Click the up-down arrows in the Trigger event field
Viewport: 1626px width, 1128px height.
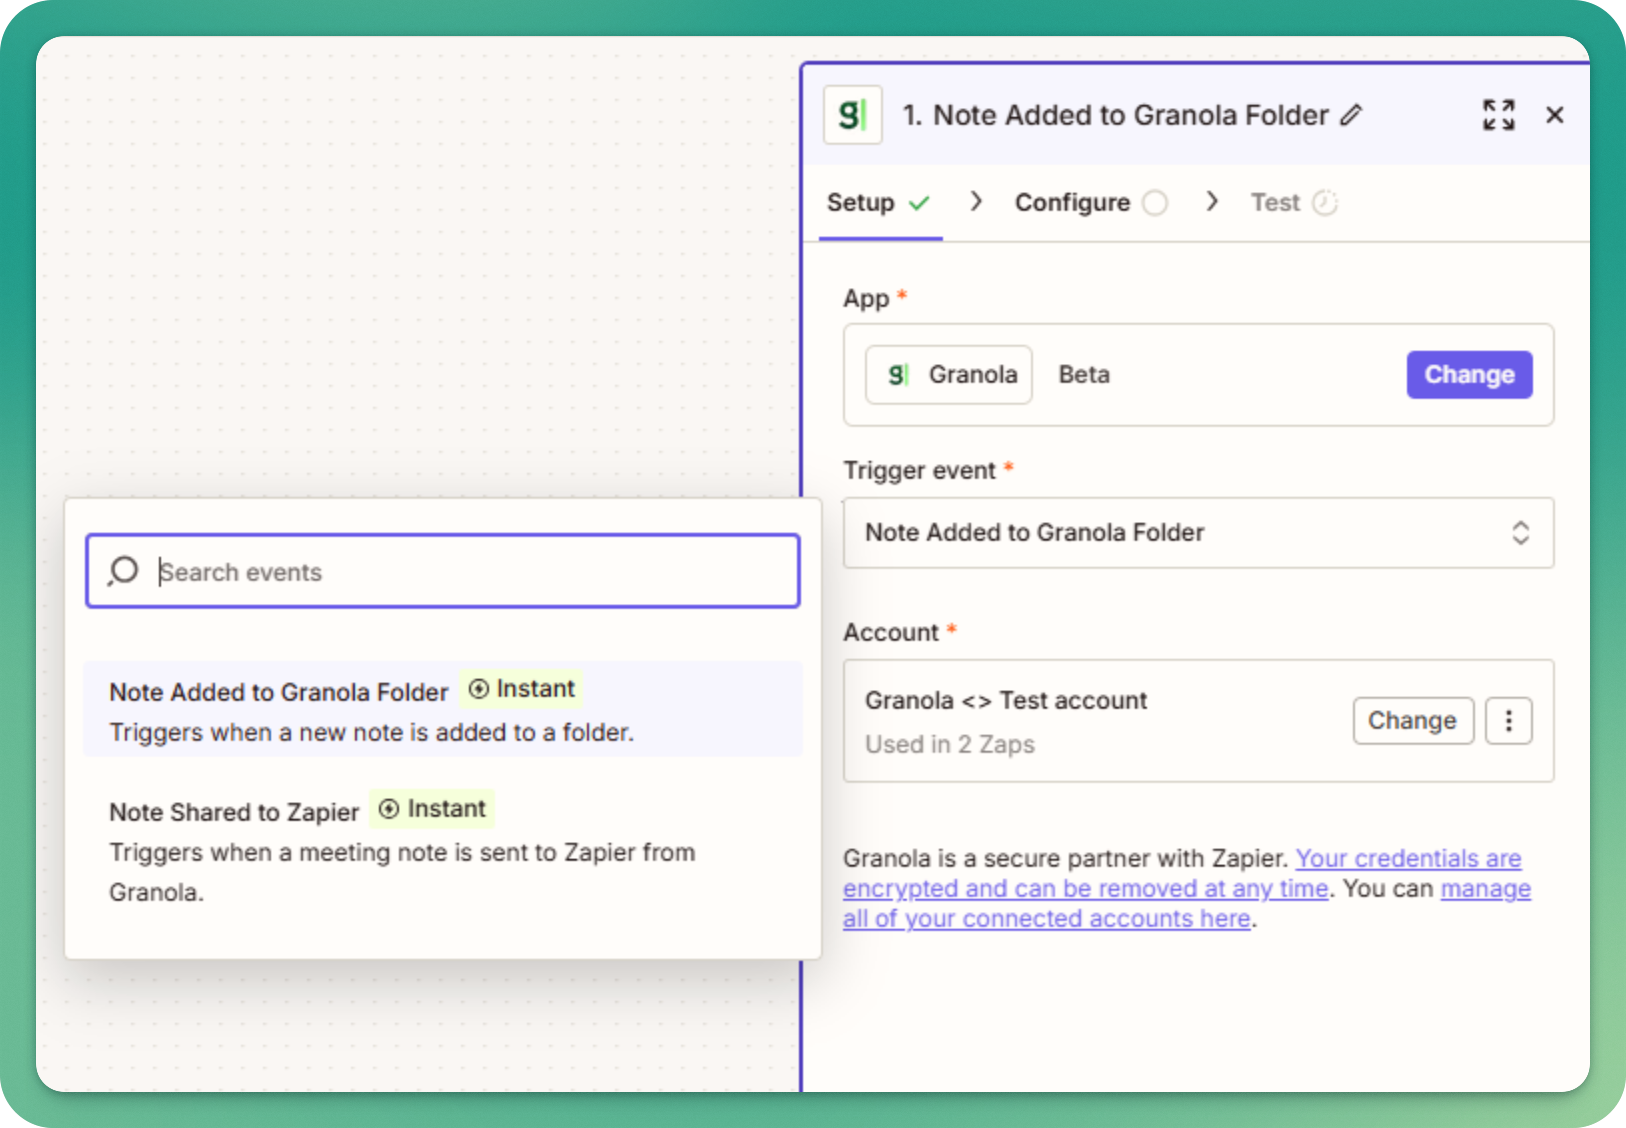click(x=1520, y=533)
